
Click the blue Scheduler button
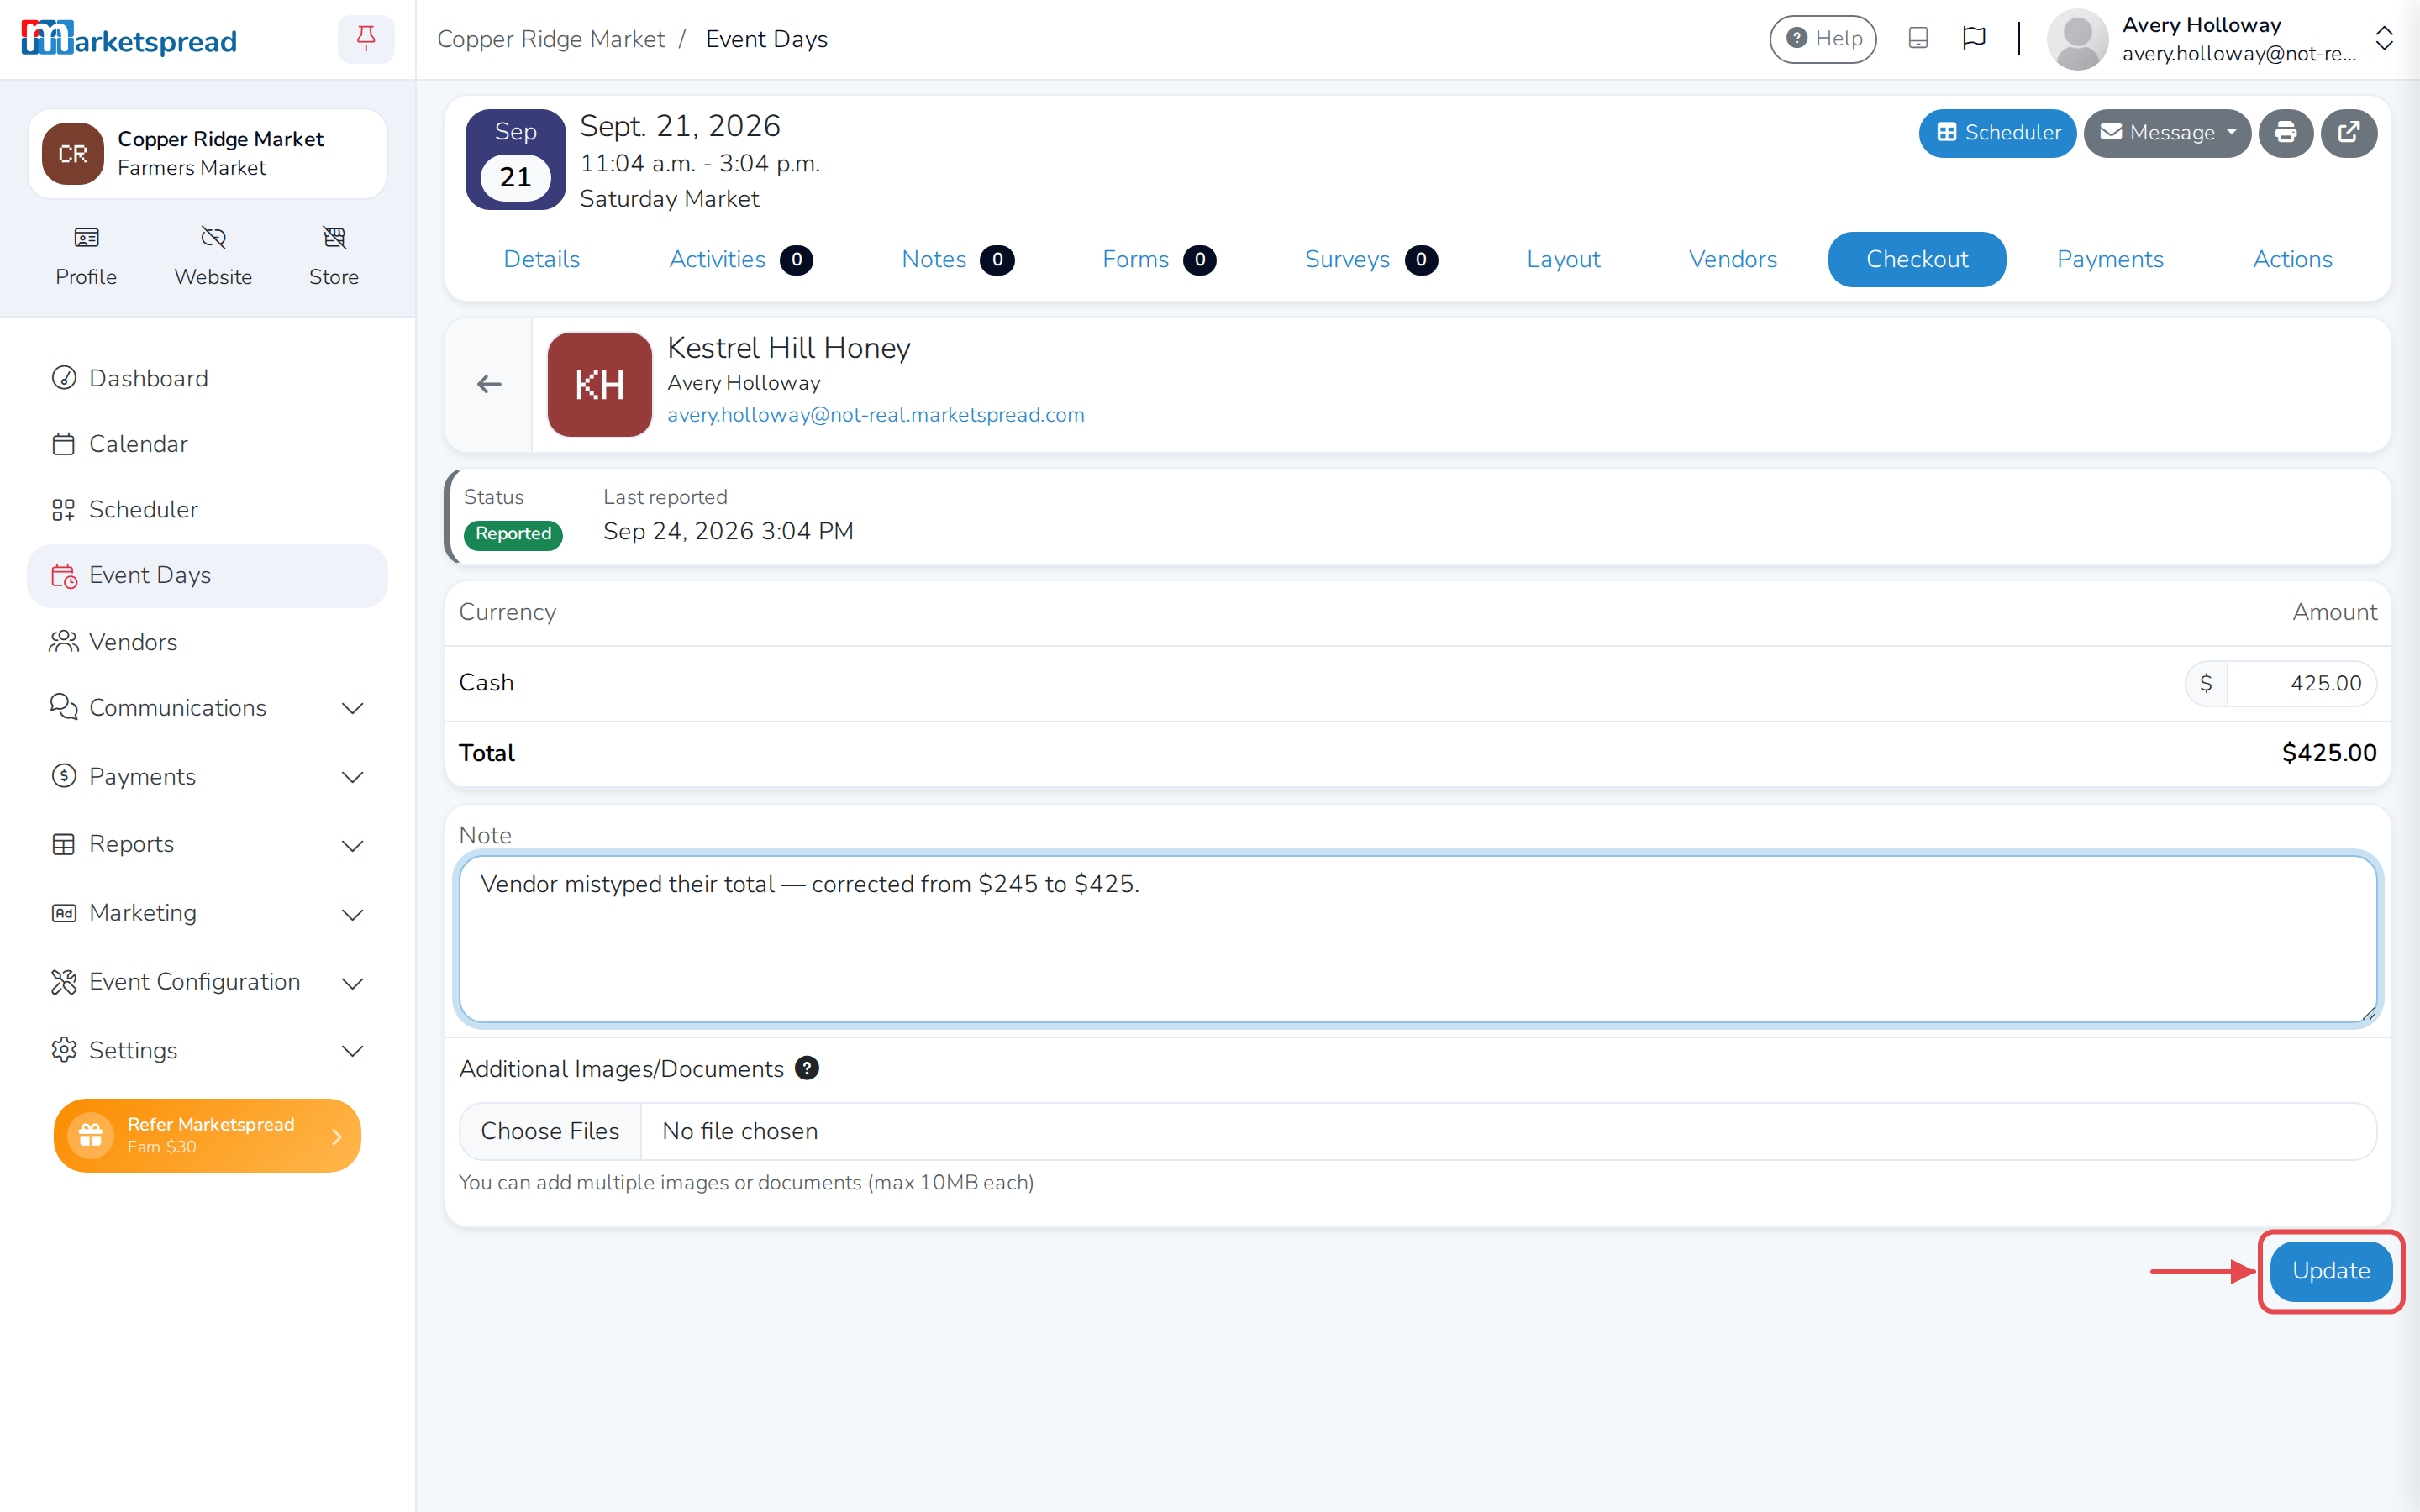click(1997, 133)
